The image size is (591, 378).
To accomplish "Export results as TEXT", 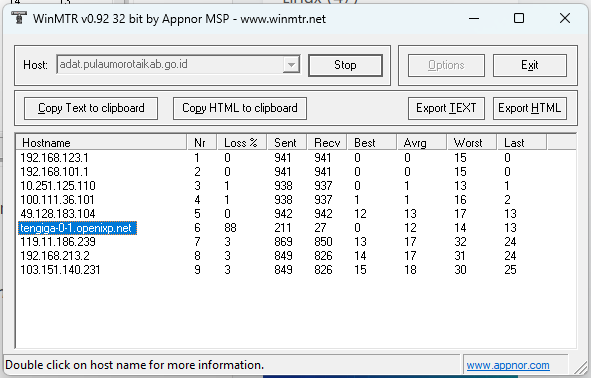I will click(x=446, y=108).
